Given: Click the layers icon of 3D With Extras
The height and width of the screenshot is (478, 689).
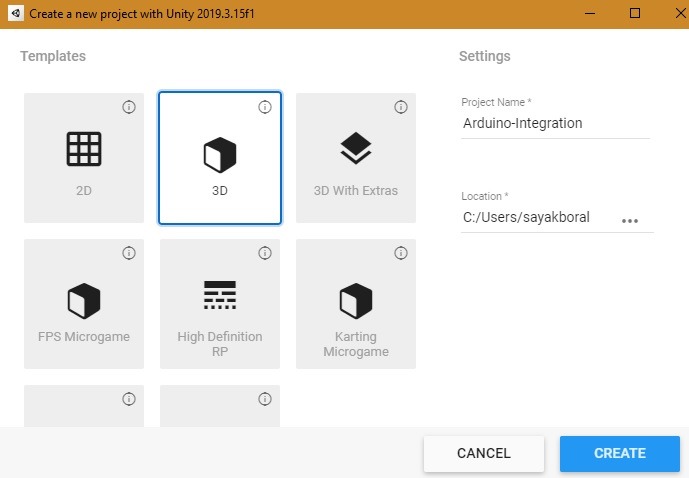Looking at the screenshot, I should coord(356,148).
